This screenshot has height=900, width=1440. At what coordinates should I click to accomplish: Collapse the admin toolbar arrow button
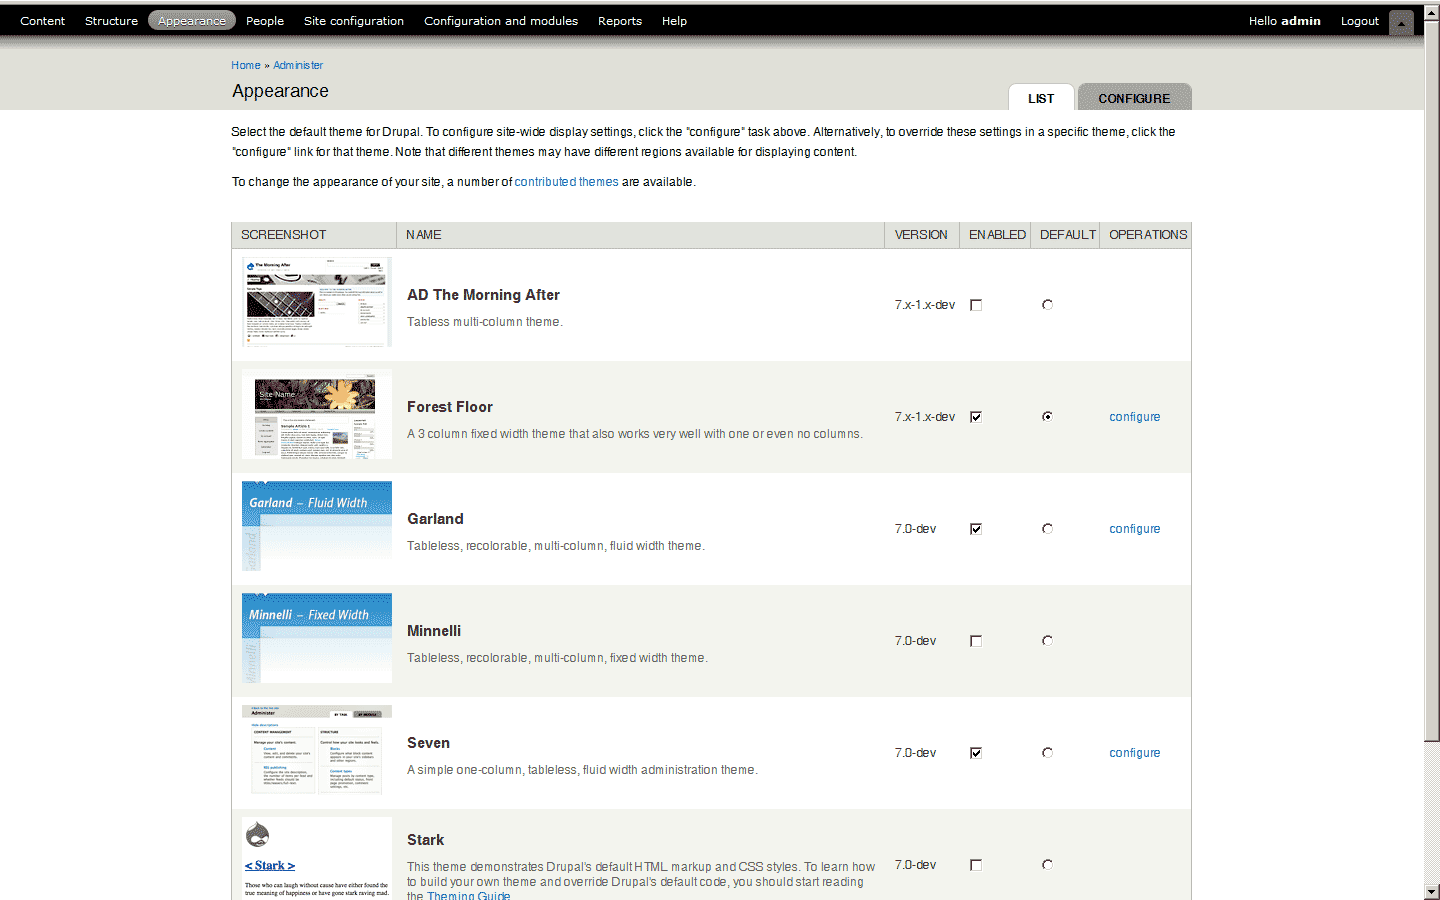click(1401, 22)
